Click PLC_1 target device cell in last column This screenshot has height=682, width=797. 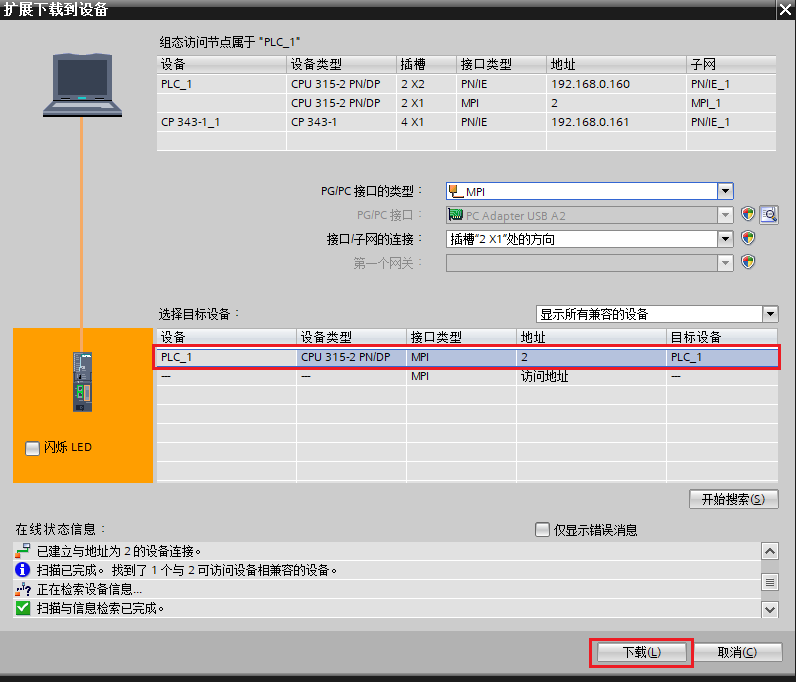click(722, 357)
